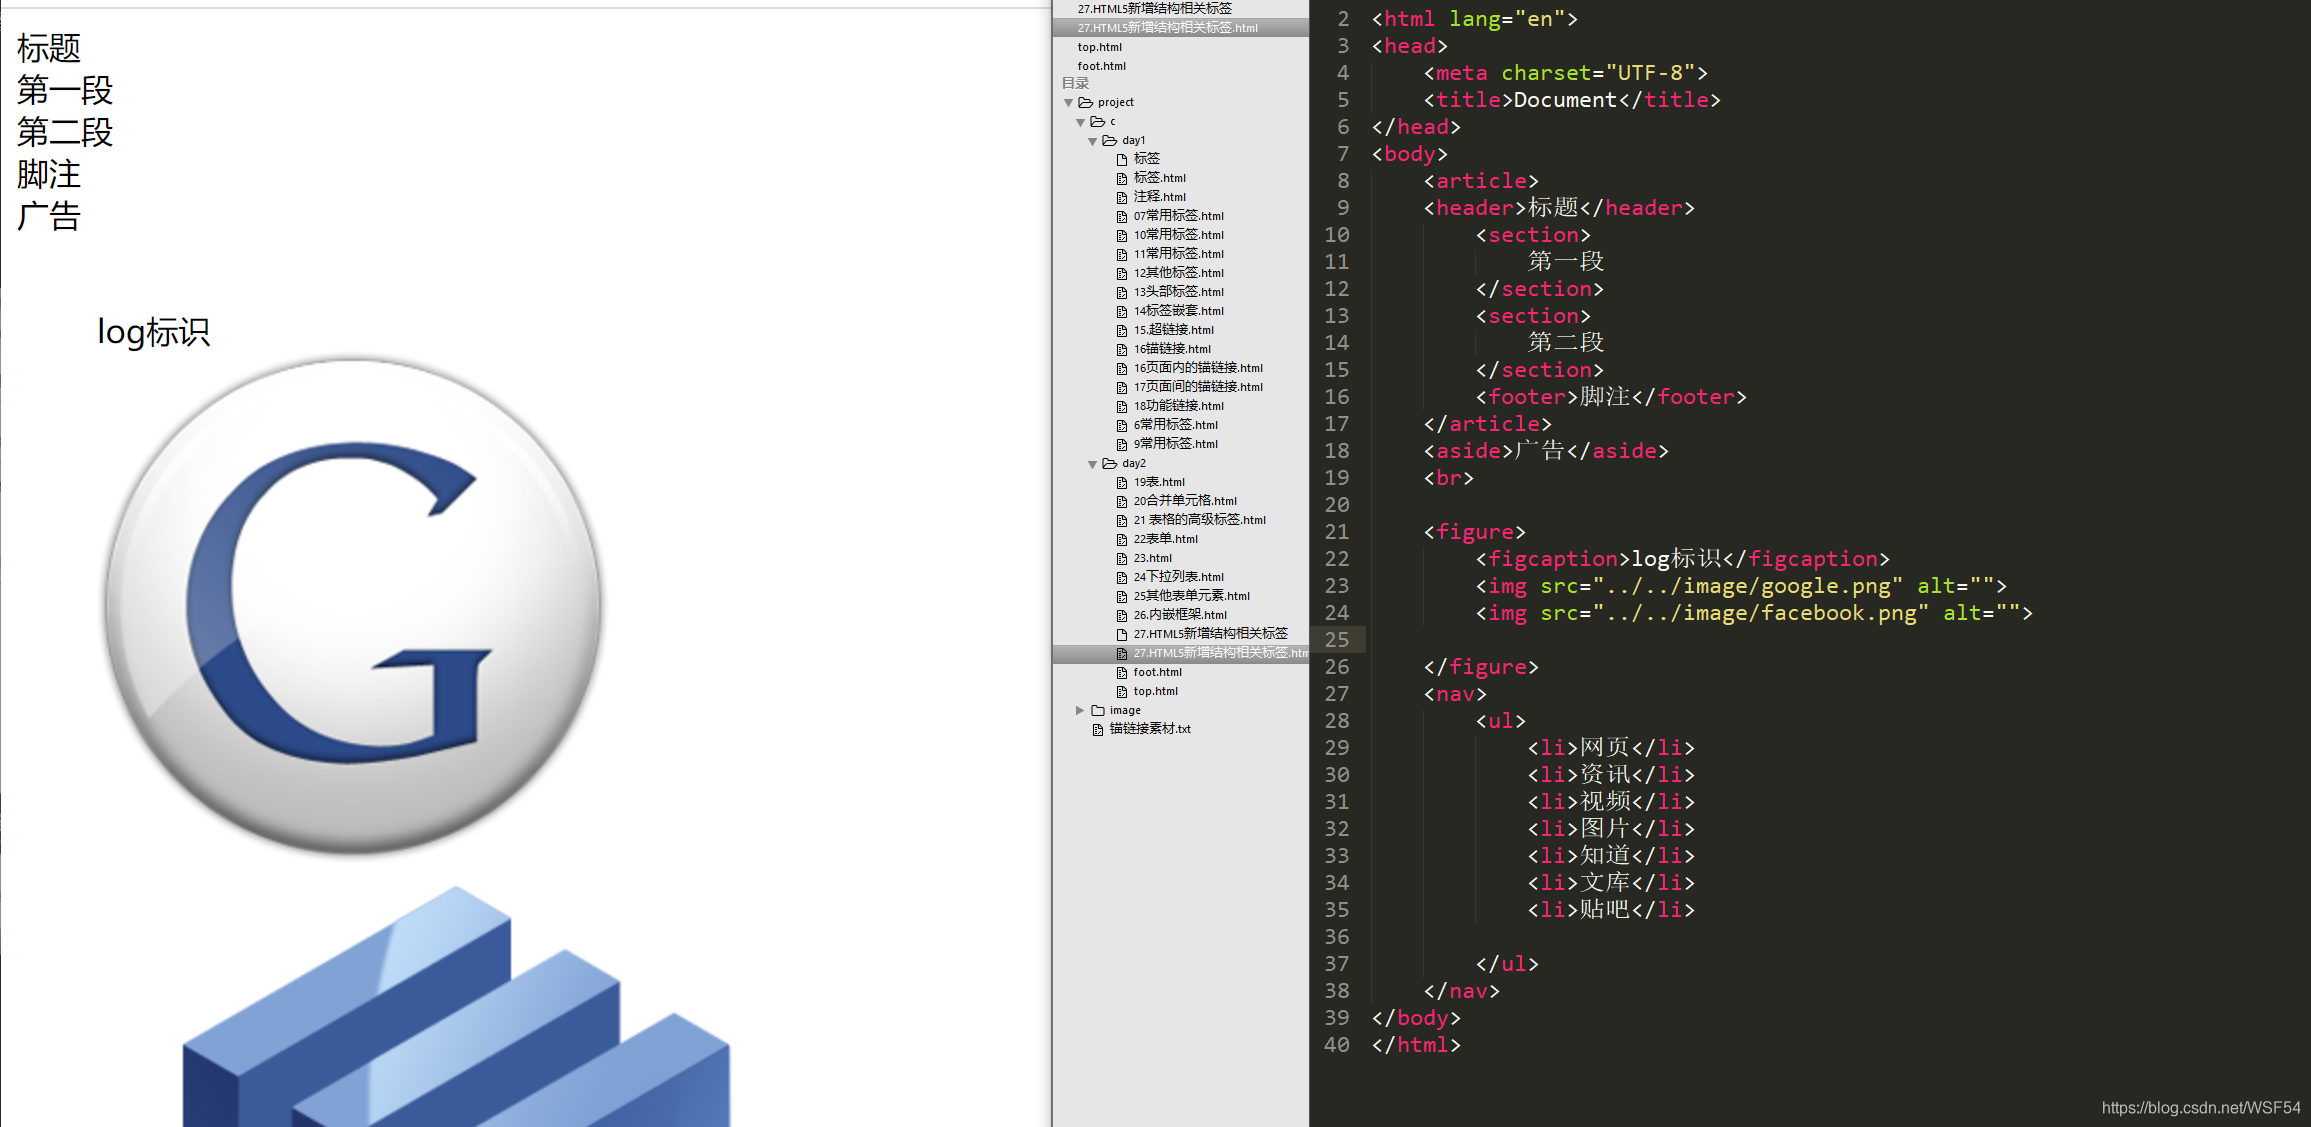The image size is (2311, 1127).
Task: Click the 广告 aside text in preview
Action: tap(49, 216)
